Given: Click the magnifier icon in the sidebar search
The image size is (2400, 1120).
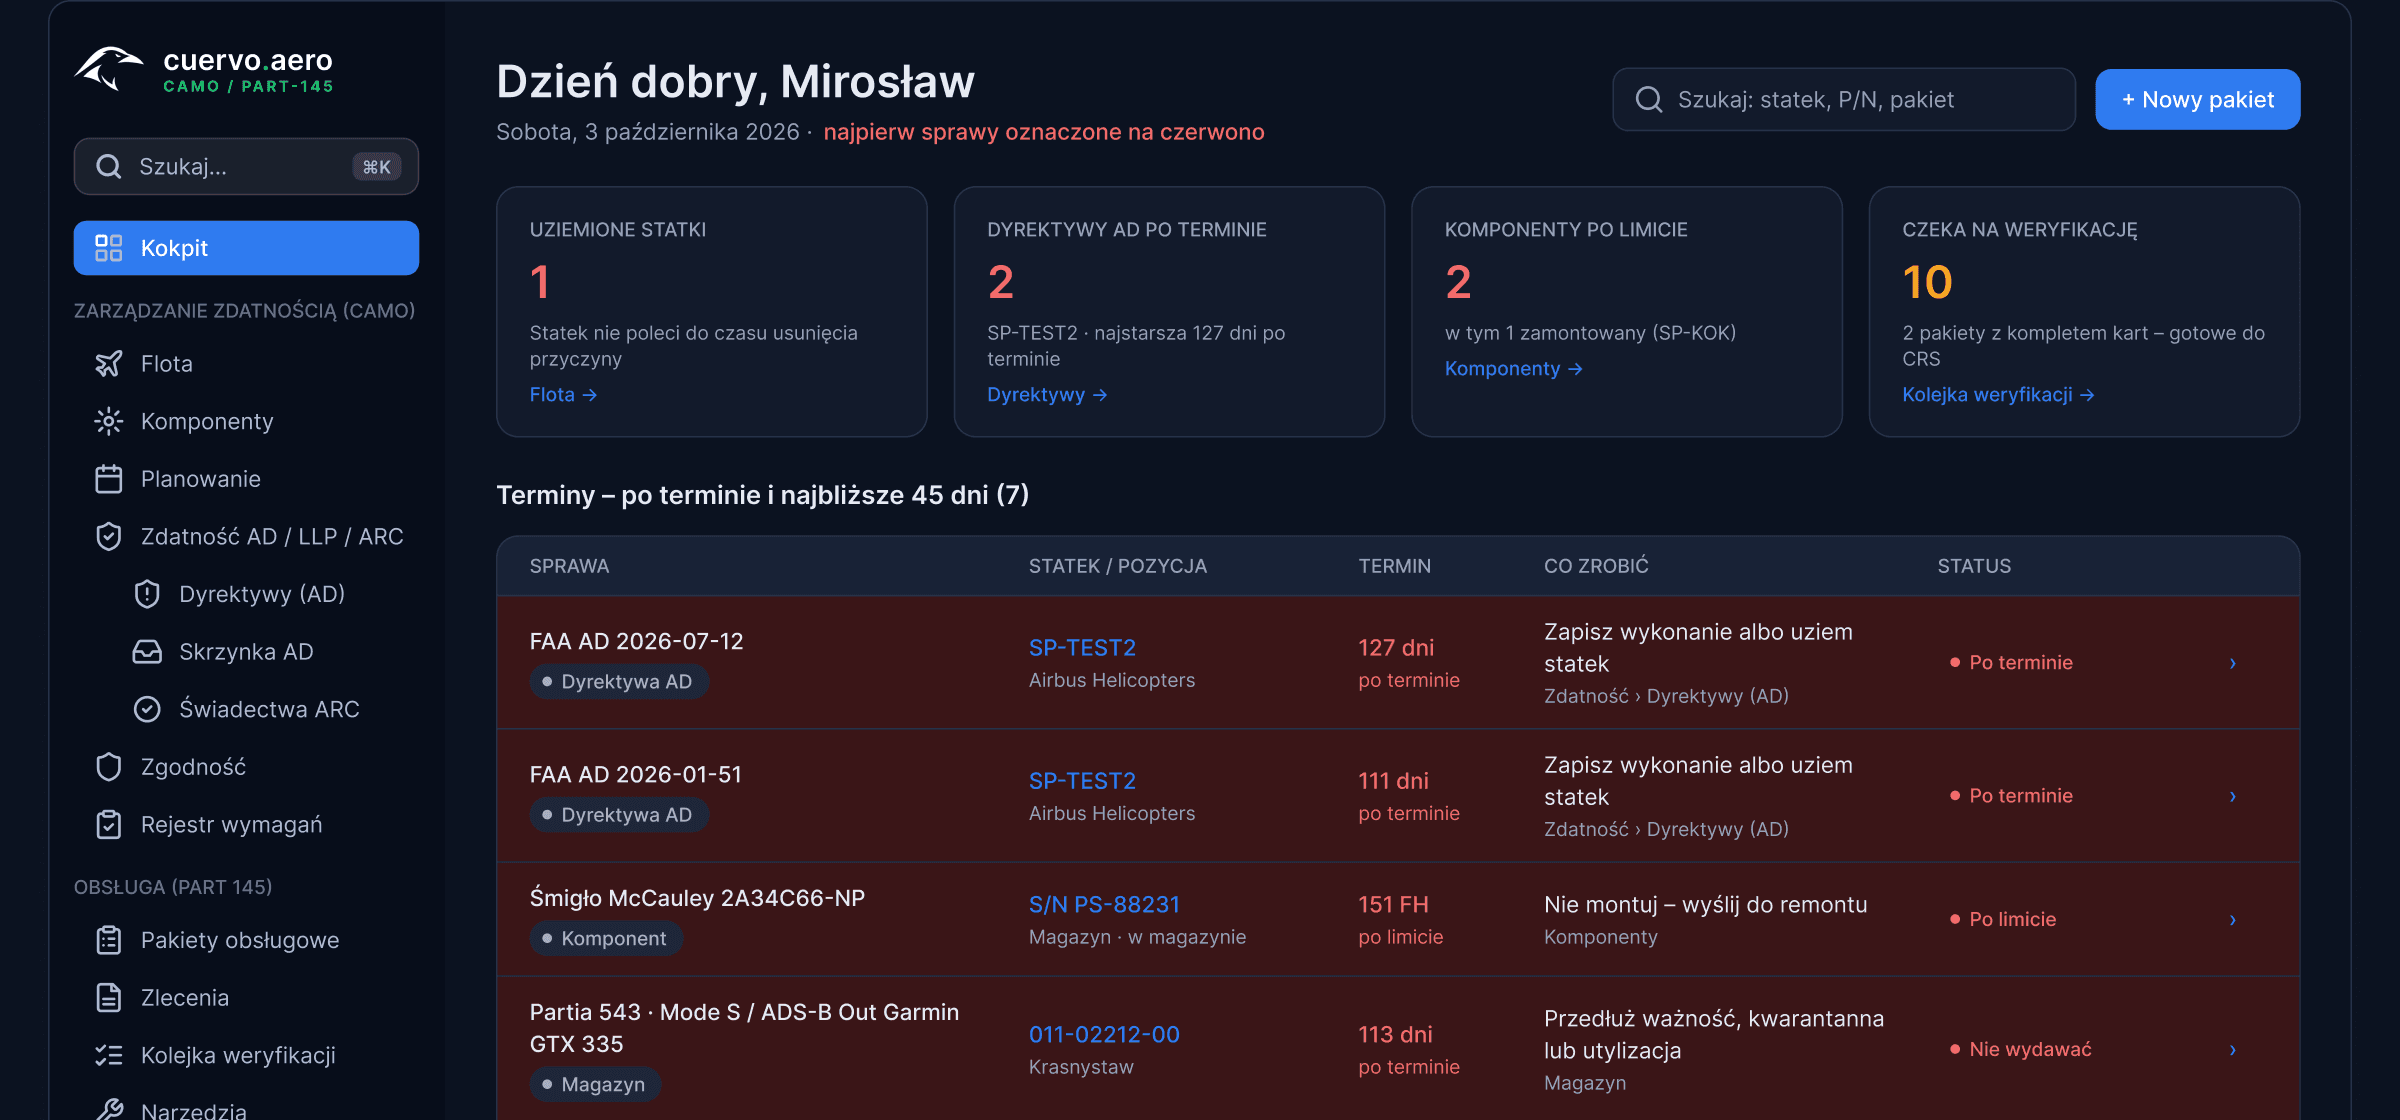Looking at the screenshot, I should [x=108, y=166].
